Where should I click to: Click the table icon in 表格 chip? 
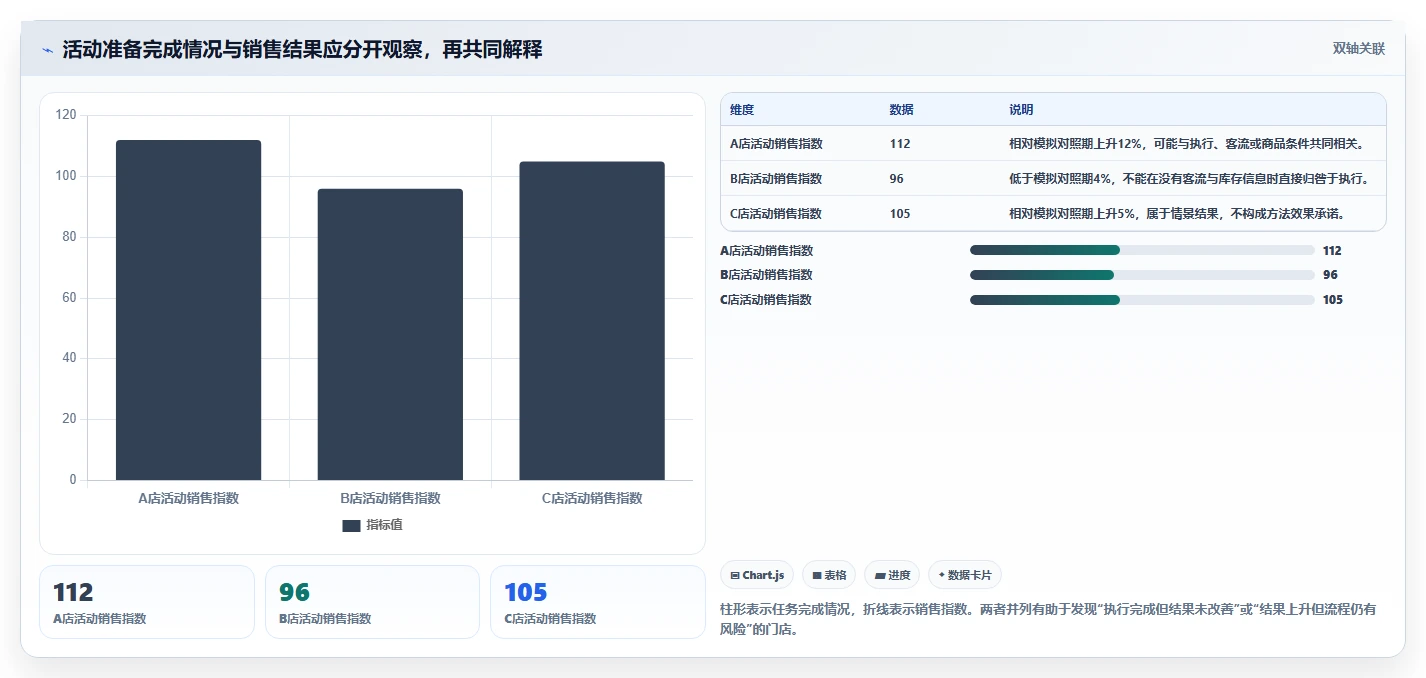[817, 576]
